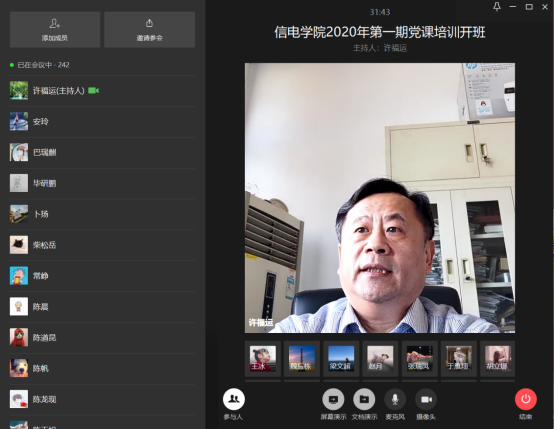The height and width of the screenshot is (429, 554).
Task: Select participant 安玲 in list
Action: coord(102,122)
